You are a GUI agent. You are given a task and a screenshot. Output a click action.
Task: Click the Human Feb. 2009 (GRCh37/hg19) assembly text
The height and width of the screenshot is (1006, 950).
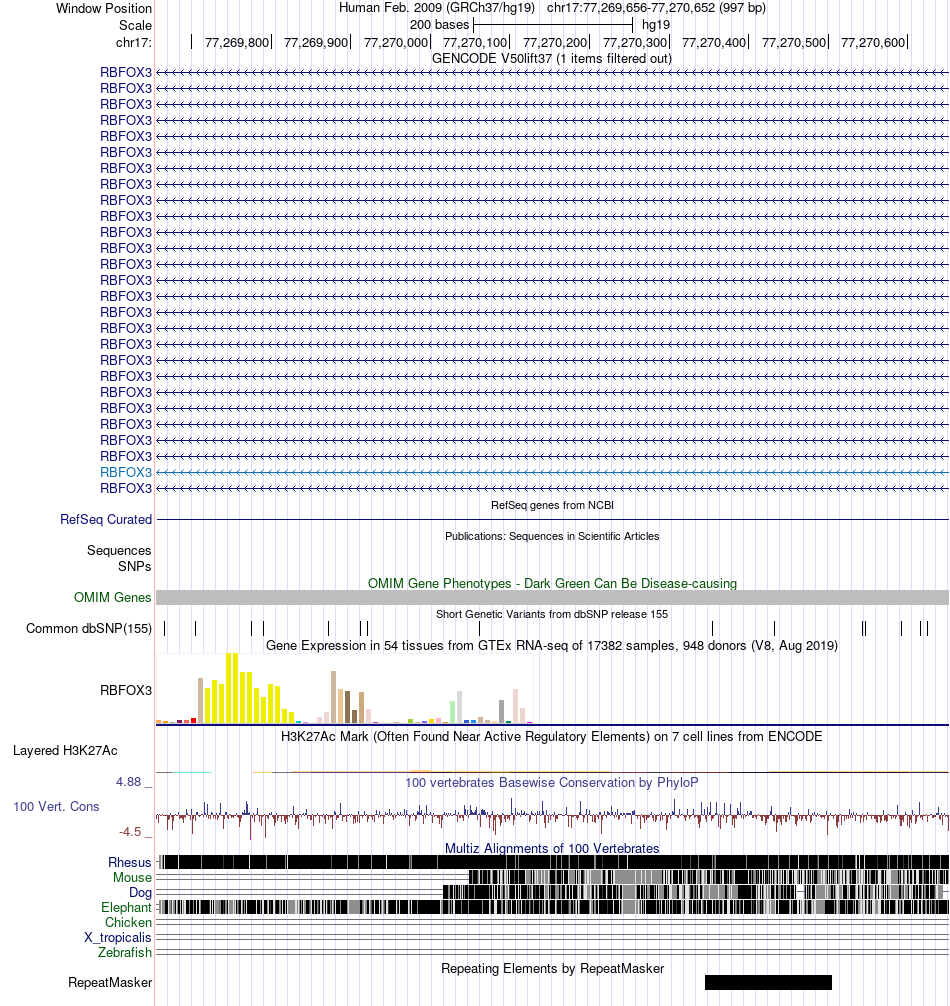pos(437,8)
